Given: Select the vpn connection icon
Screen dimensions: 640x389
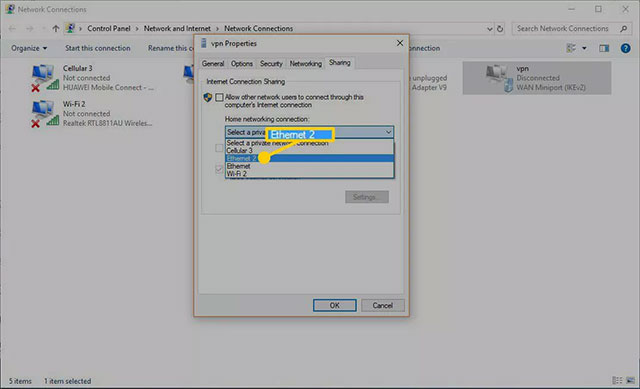Looking at the screenshot, I should pyautogui.click(x=499, y=78).
